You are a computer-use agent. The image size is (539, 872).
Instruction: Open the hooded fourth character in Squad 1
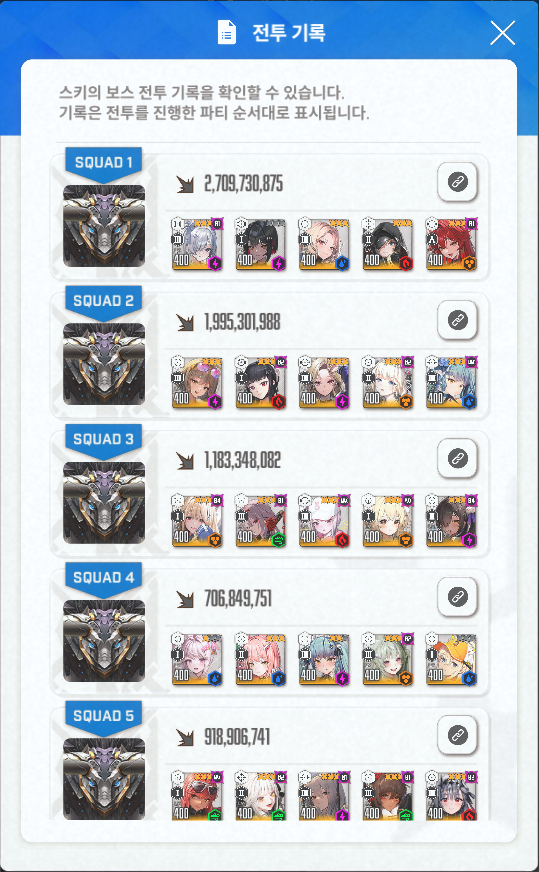point(388,244)
